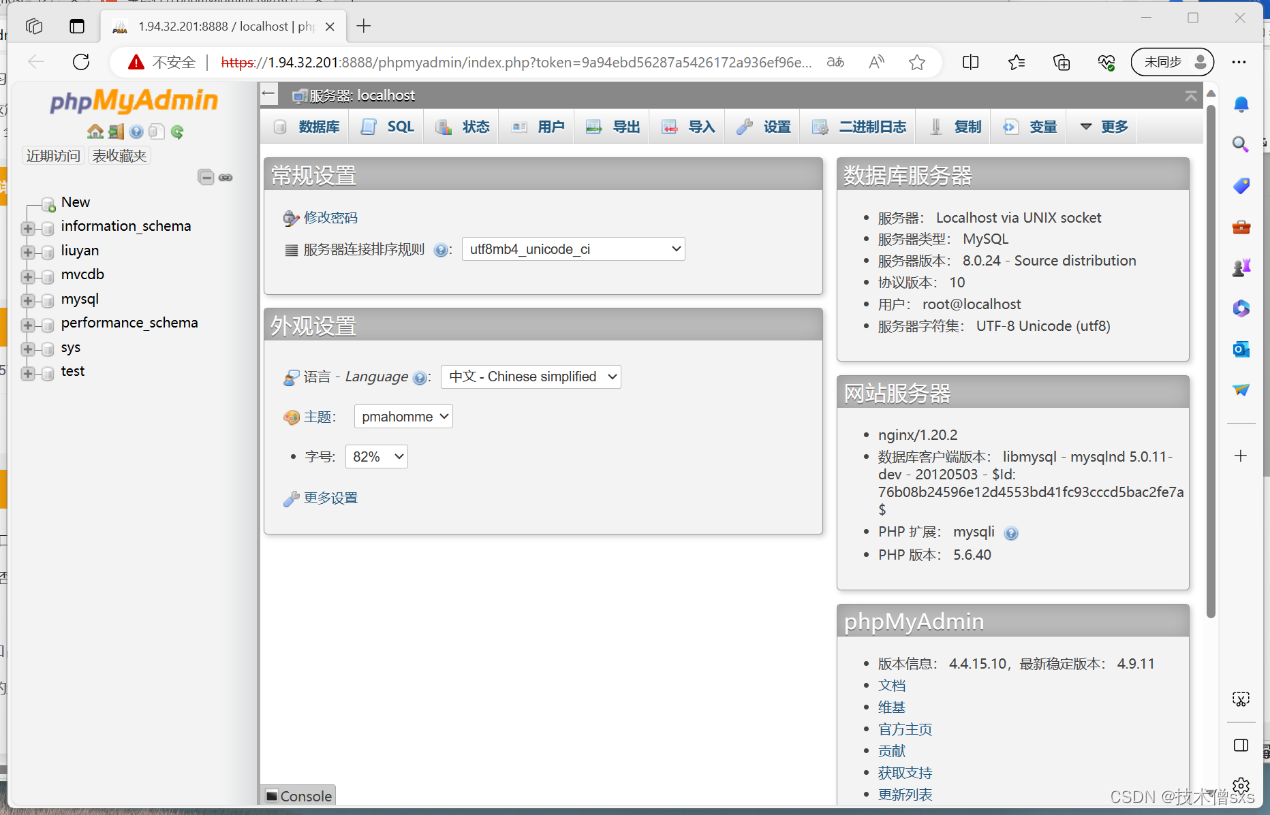The height and width of the screenshot is (815, 1270).
Task: Click the green reload navigation icon
Action: point(177,131)
